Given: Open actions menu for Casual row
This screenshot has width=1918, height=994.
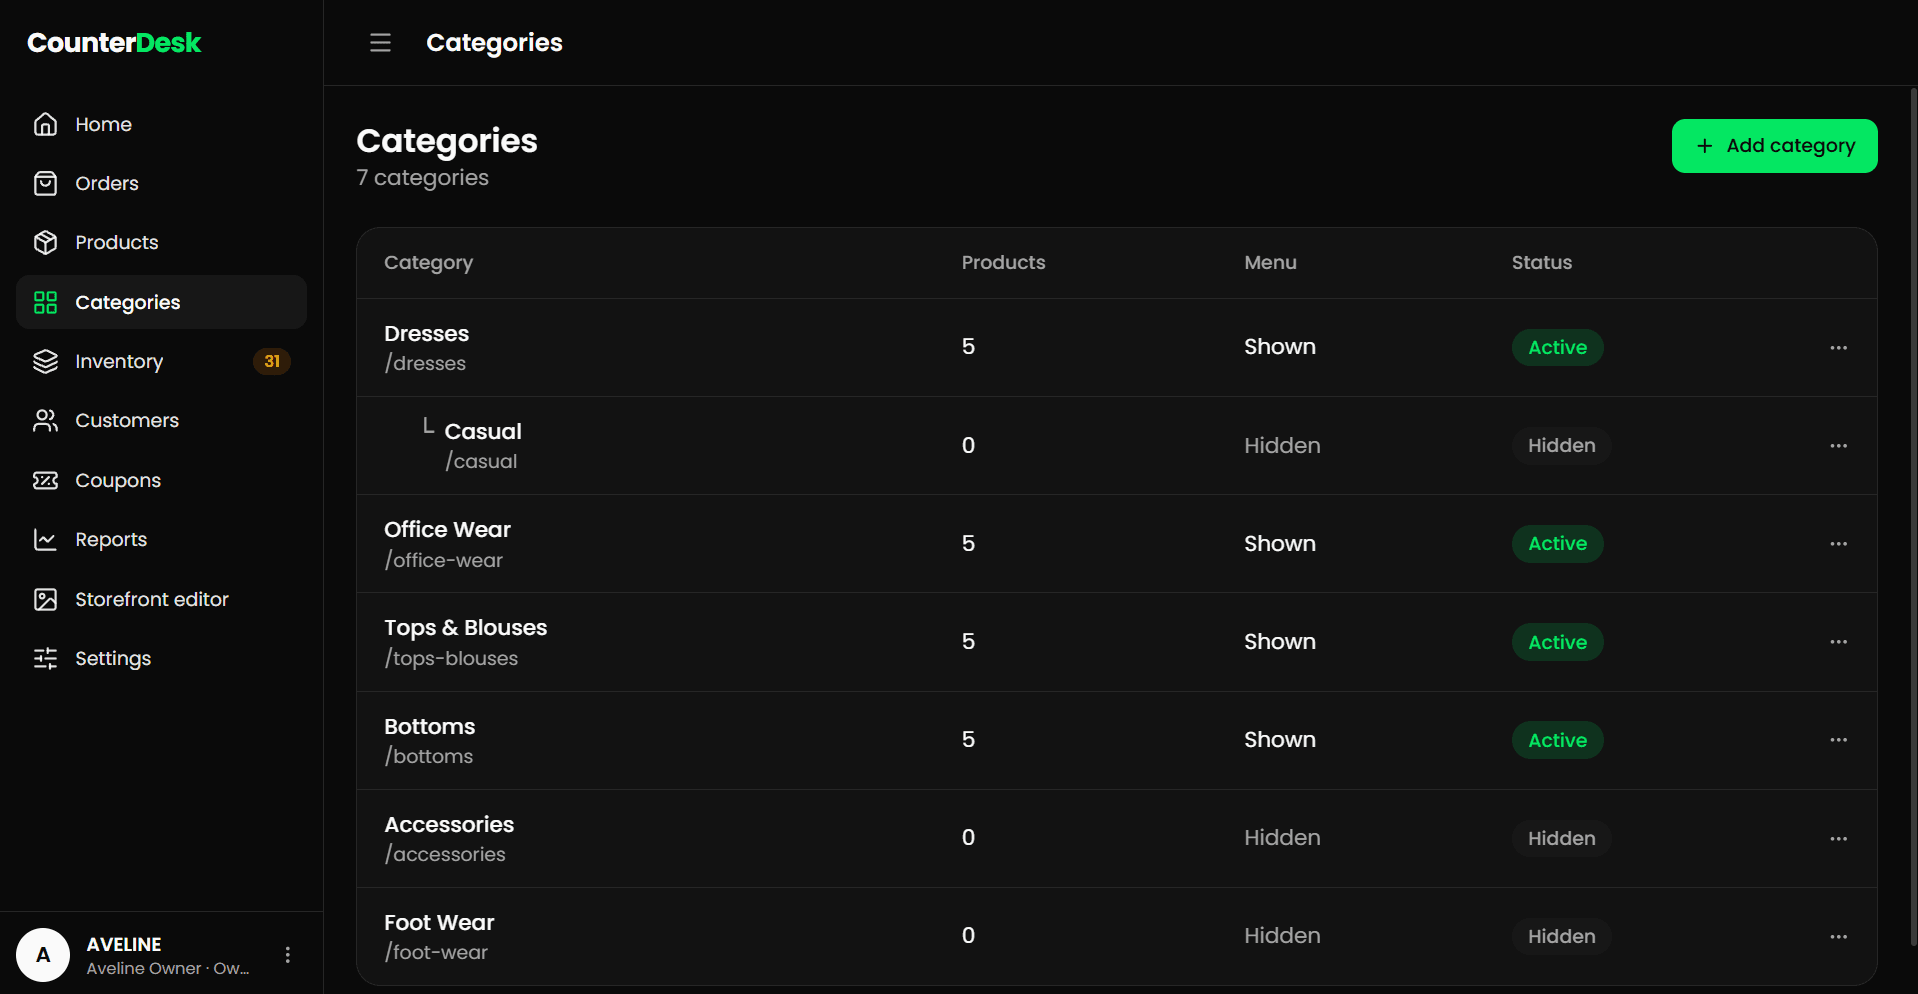Looking at the screenshot, I should tap(1838, 445).
